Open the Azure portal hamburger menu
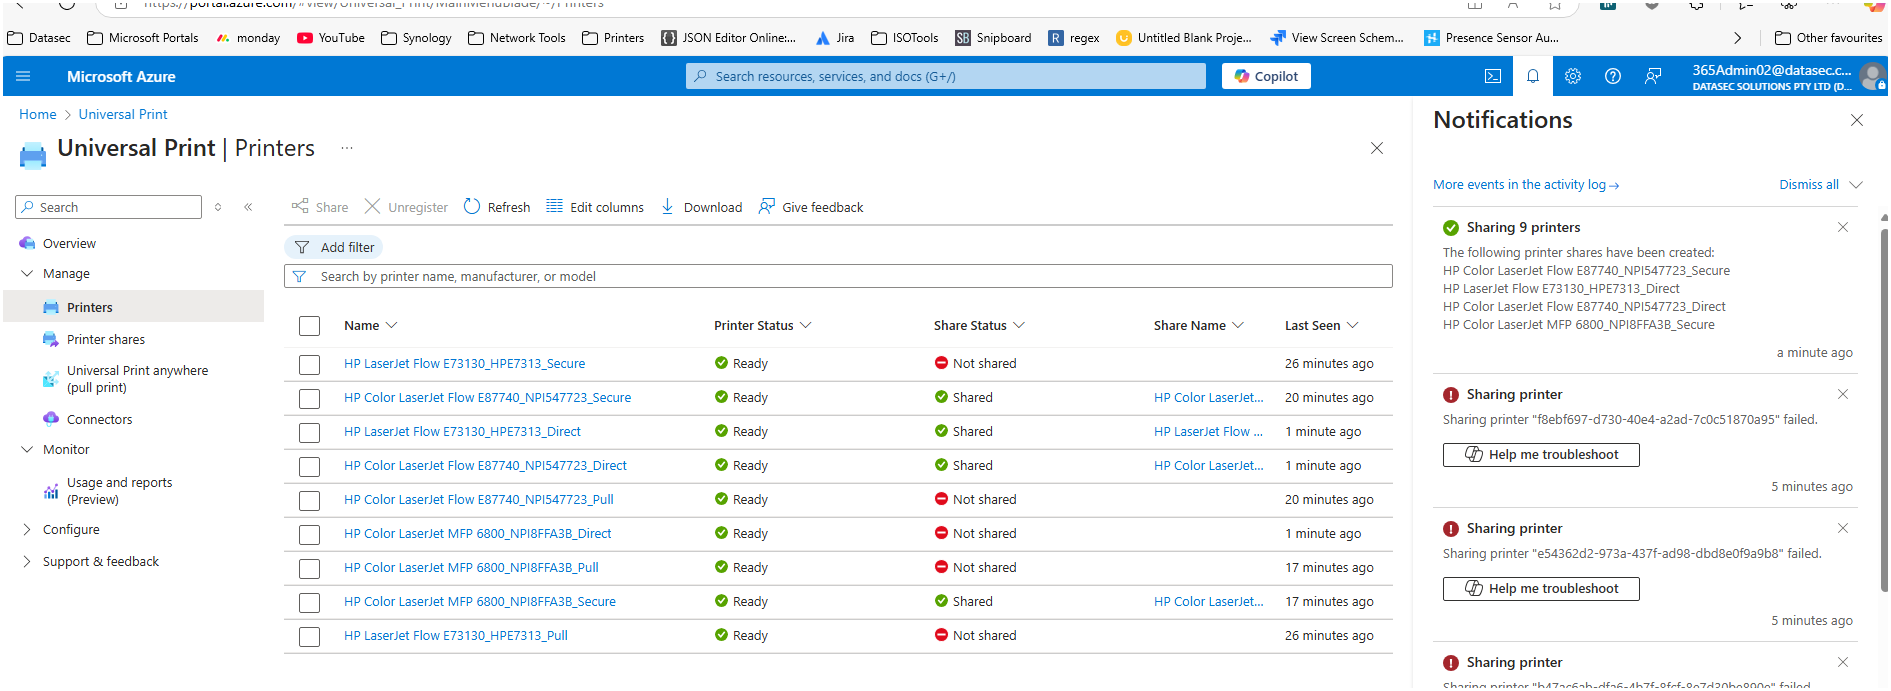The image size is (1891, 691). tap(23, 76)
